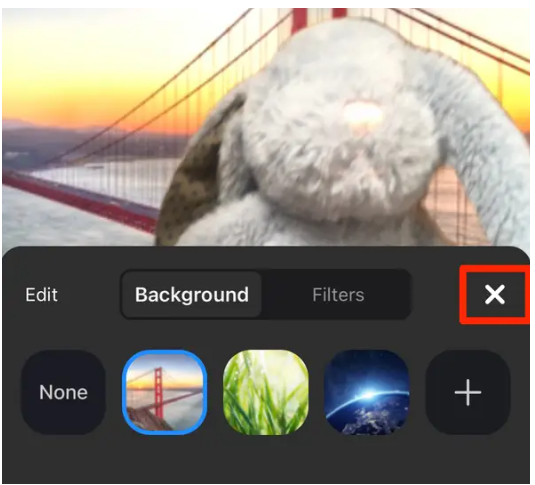Pick the Earth from space background
The image size is (535, 485).
(x=367, y=392)
